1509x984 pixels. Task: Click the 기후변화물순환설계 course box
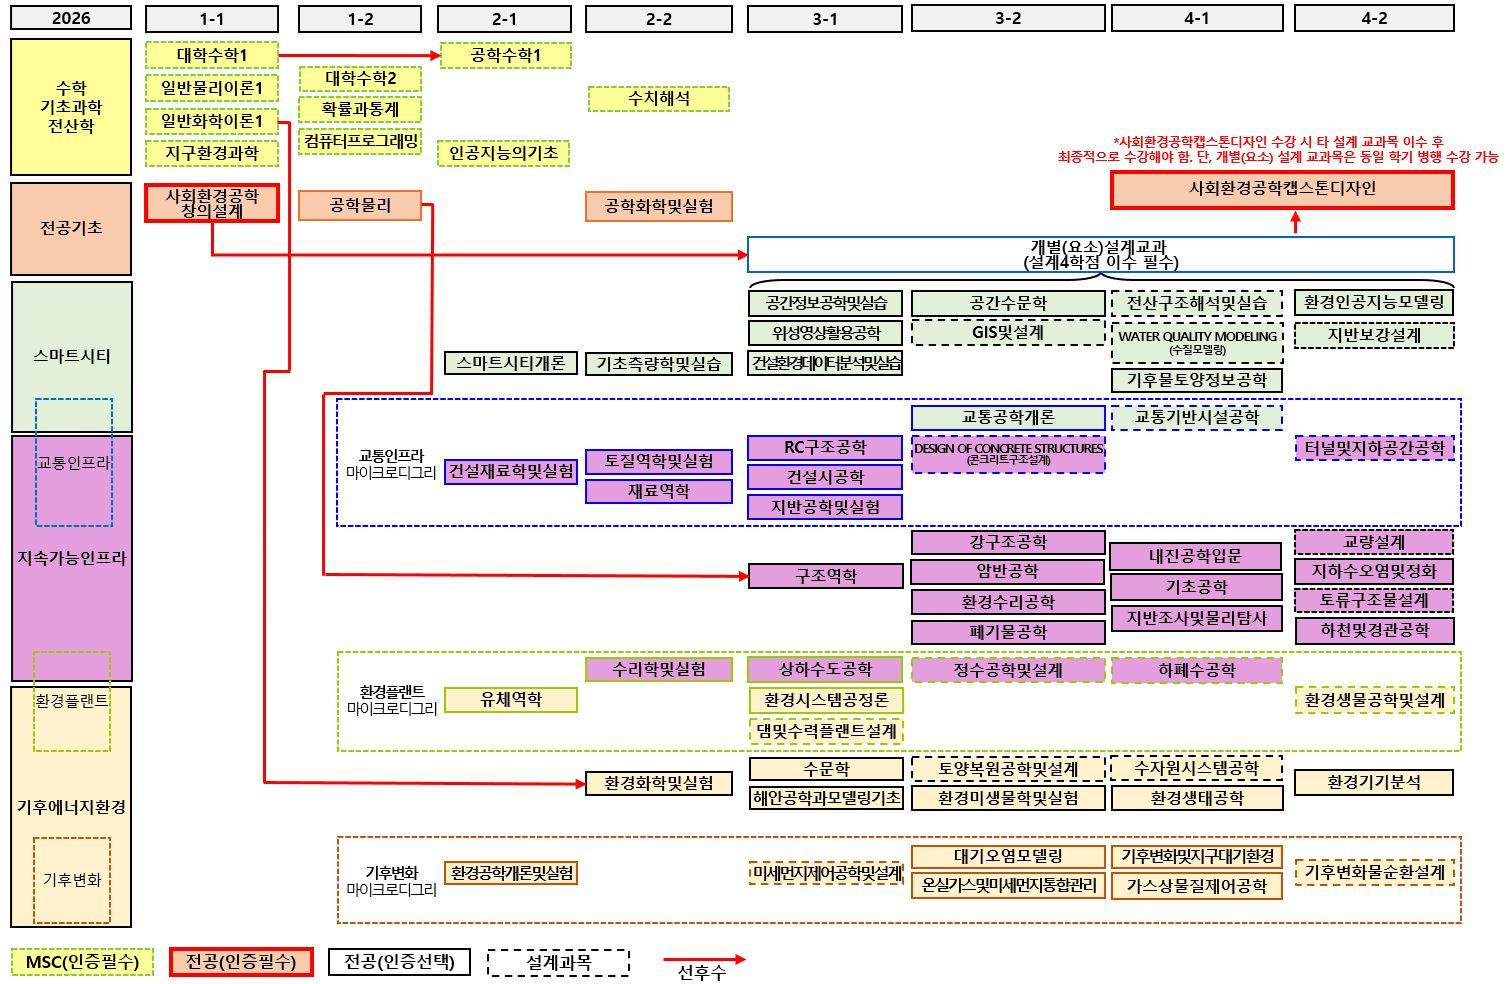[x=1374, y=872]
